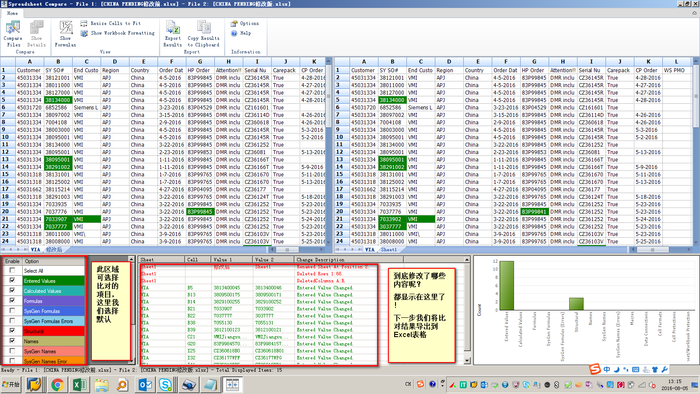Image resolution: width=700 pixels, height=394 pixels.
Task: Click the Spreadsheet Compare taskbar icon
Action: pos(233,385)
